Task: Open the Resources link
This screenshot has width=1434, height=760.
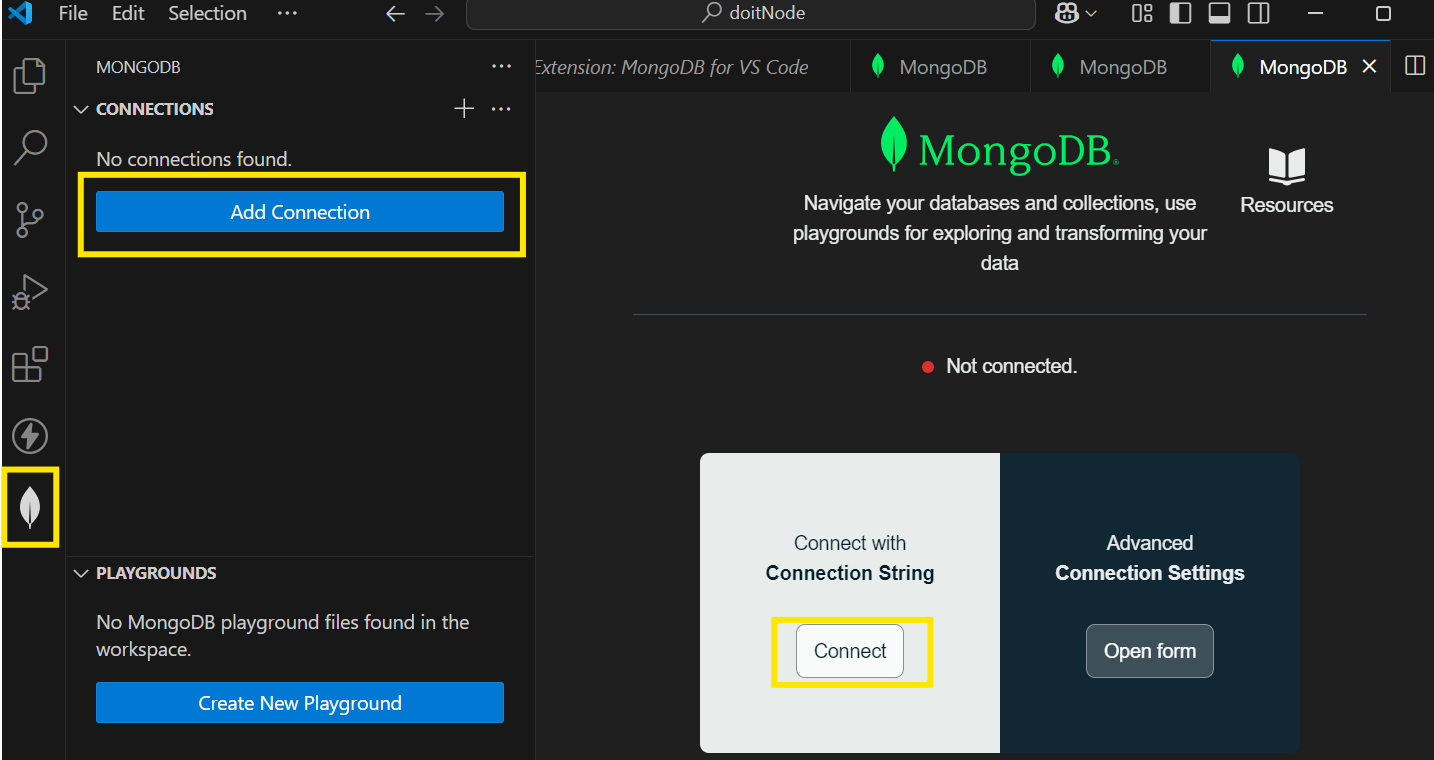Action: [1287, 205]
